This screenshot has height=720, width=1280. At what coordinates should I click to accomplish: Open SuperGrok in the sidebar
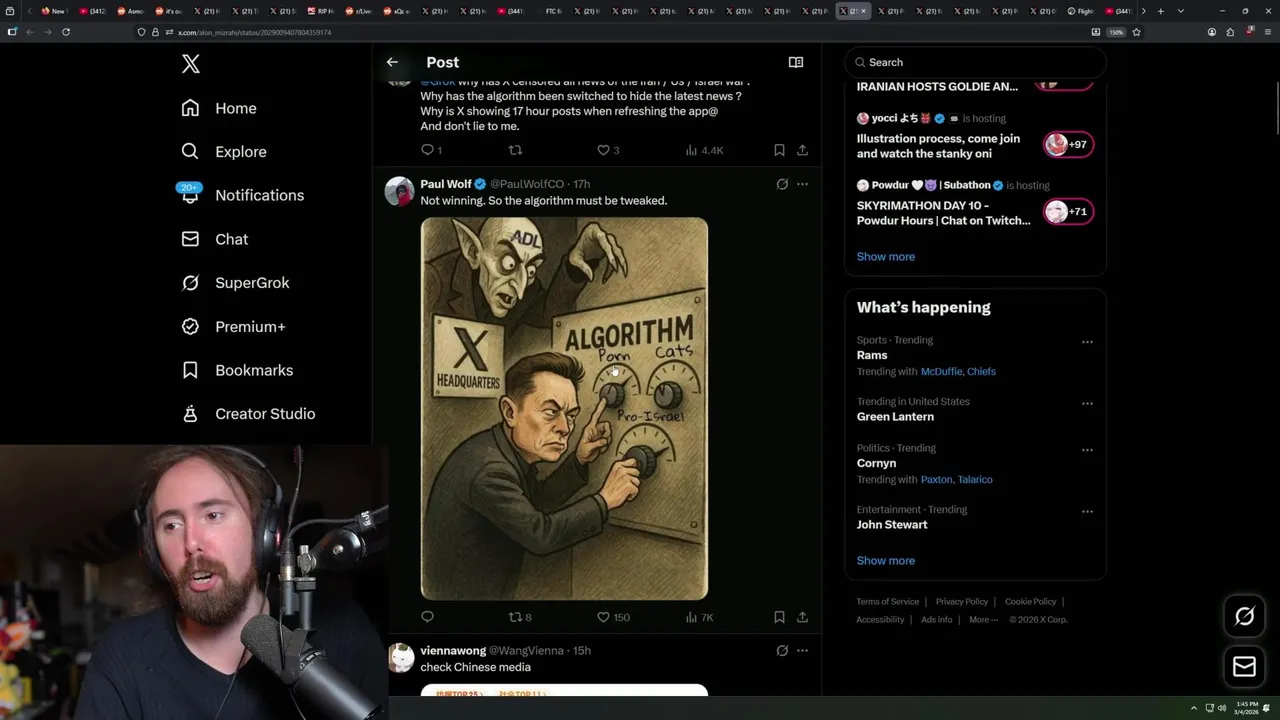[x=235, y=283]
